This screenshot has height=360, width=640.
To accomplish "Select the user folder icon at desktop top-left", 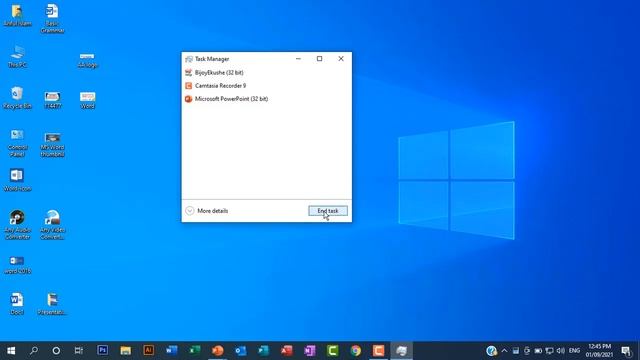I will coord(17,15).
